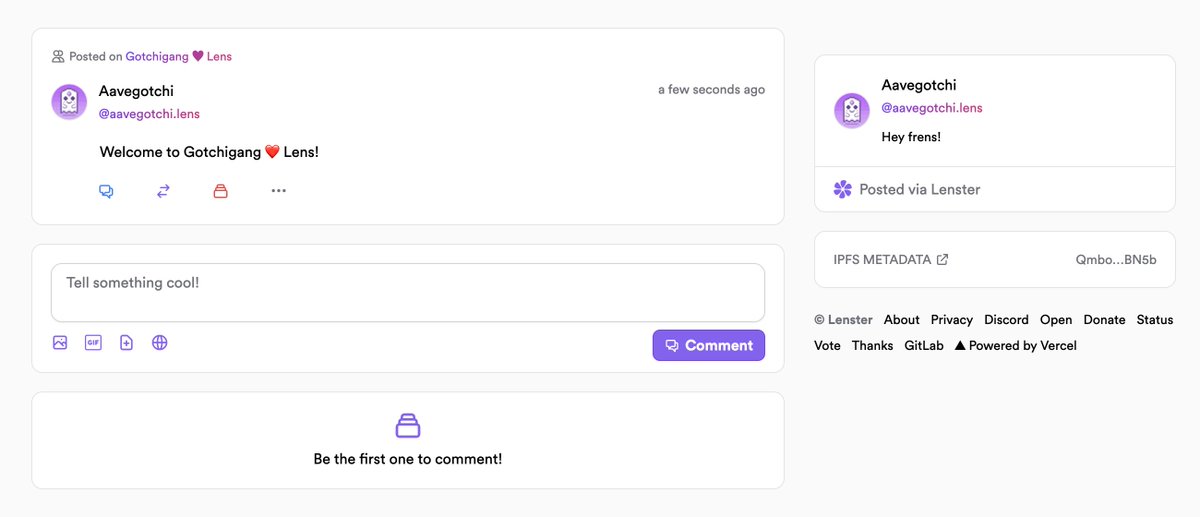Click the Qmbo...BN5b hash value
This screenshot has width=1200, height=517.
[1116, 259]
